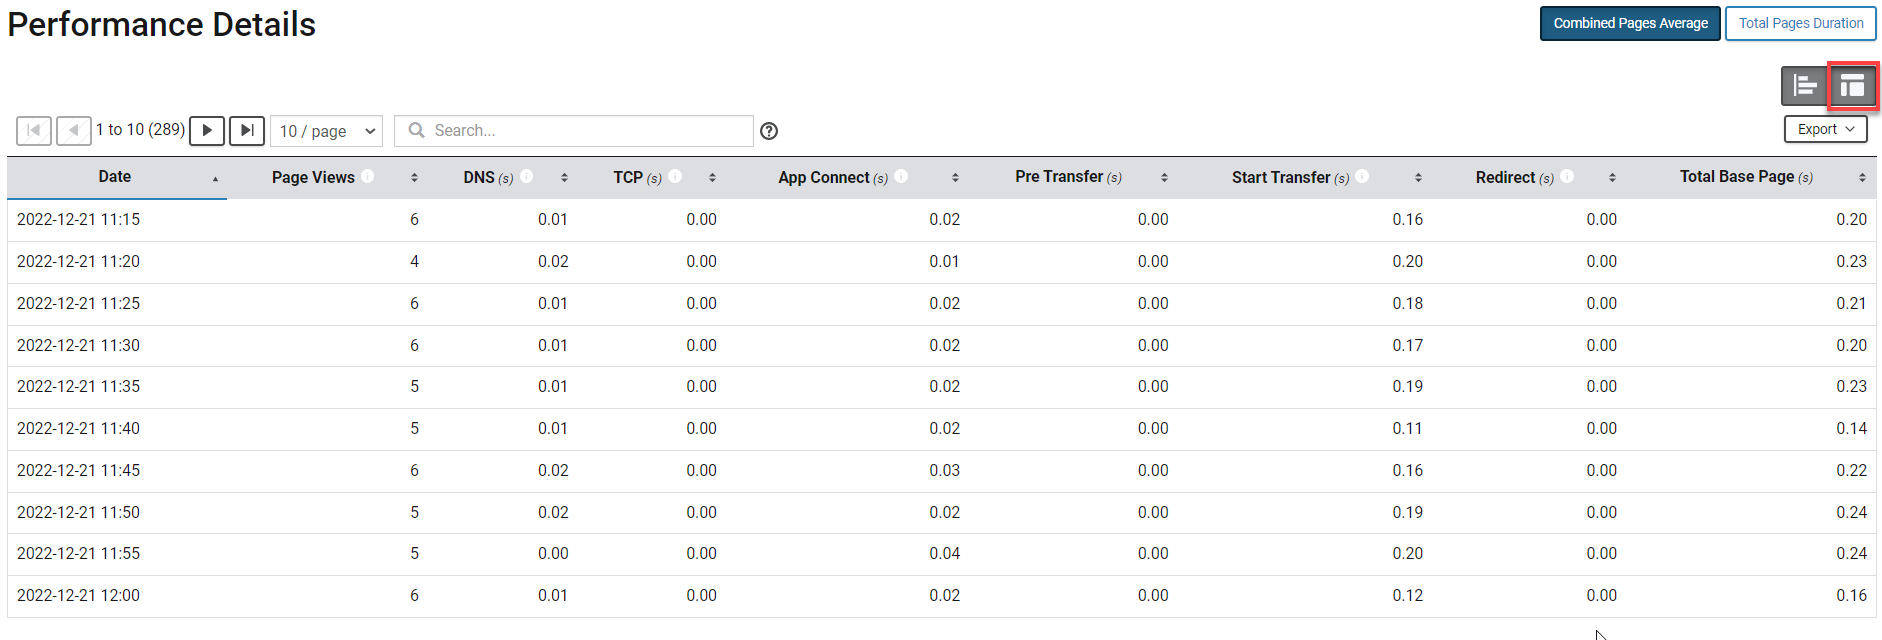Click the Page Views value 4 in 11:20 row

[414, 262]
